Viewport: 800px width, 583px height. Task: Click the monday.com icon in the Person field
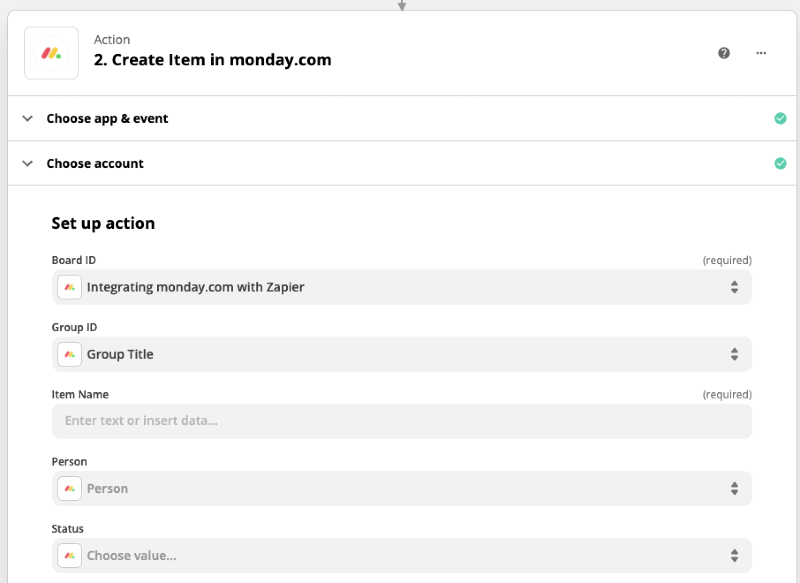pyautogui.click(x=69, y=489)
